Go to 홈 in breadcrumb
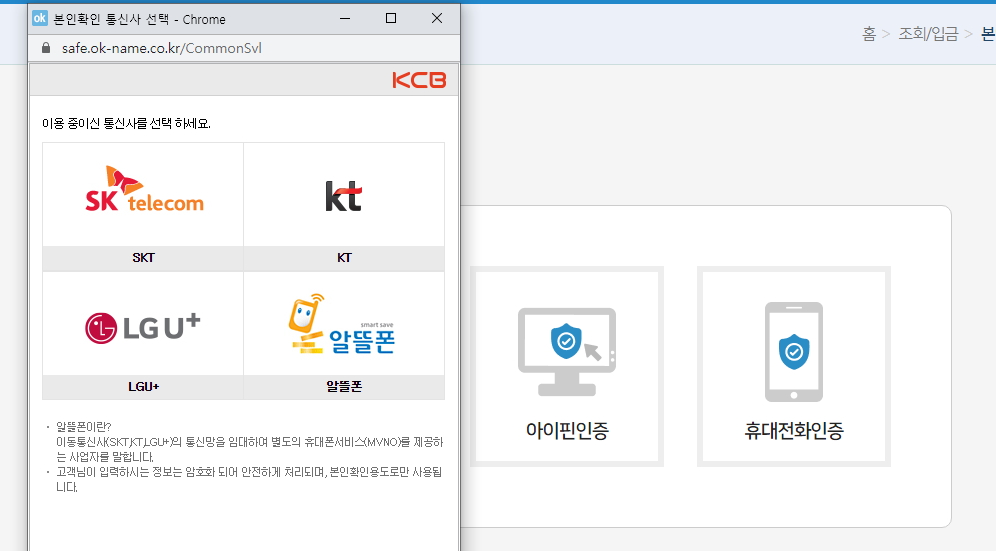 pos(869,33)
